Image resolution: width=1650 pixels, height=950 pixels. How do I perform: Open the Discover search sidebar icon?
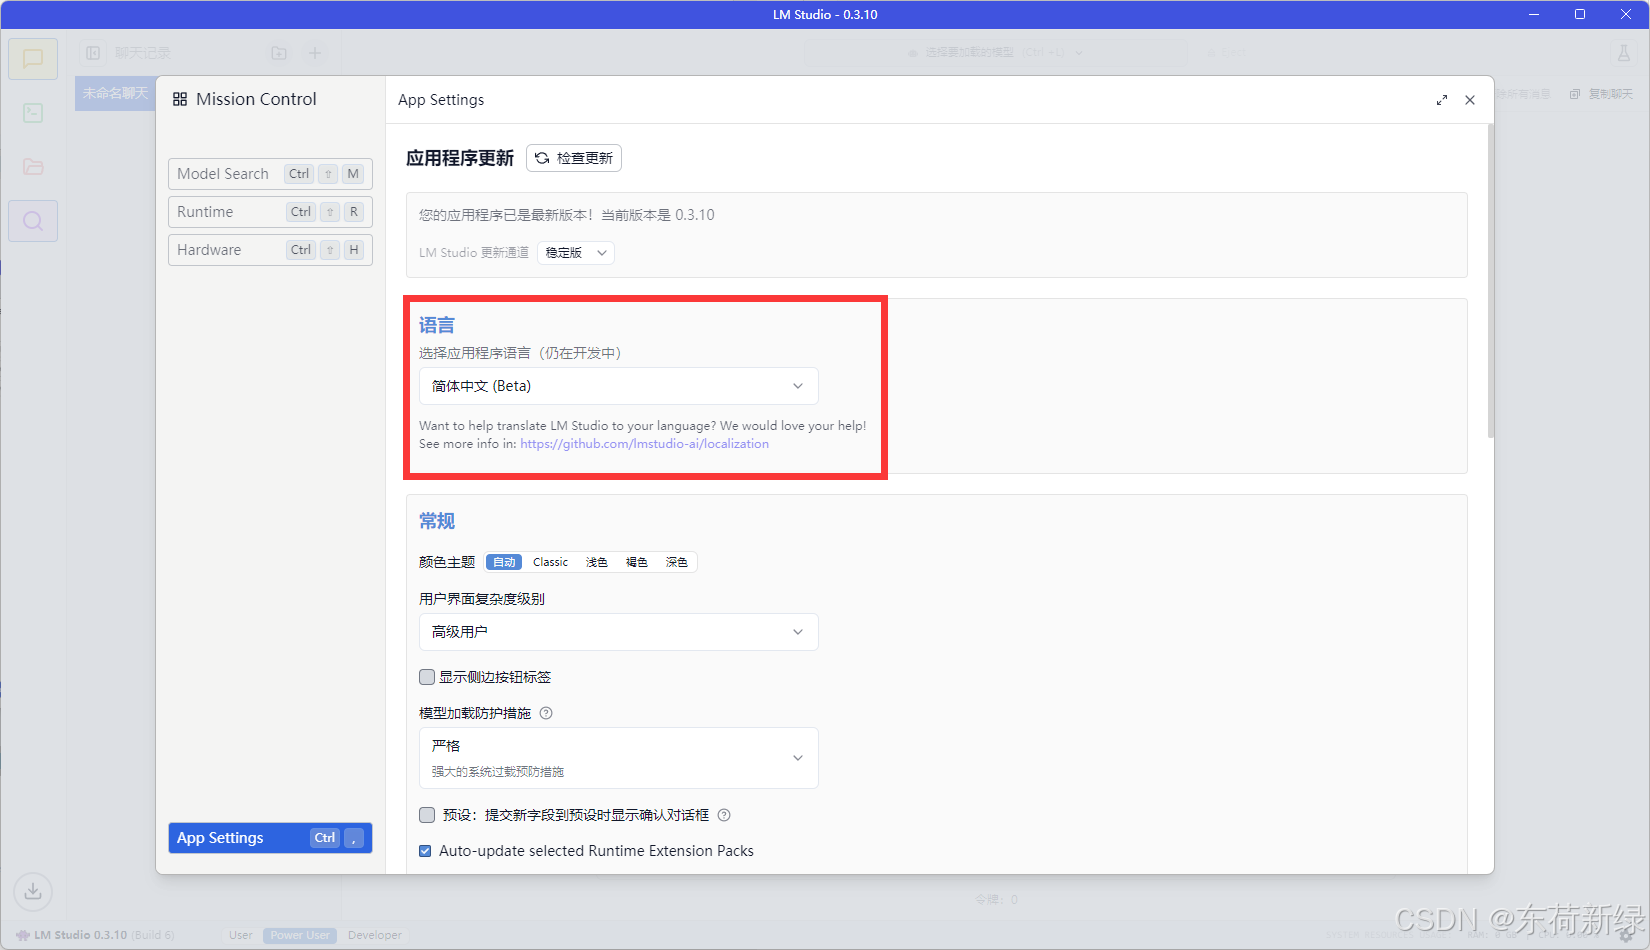[33, 221]
